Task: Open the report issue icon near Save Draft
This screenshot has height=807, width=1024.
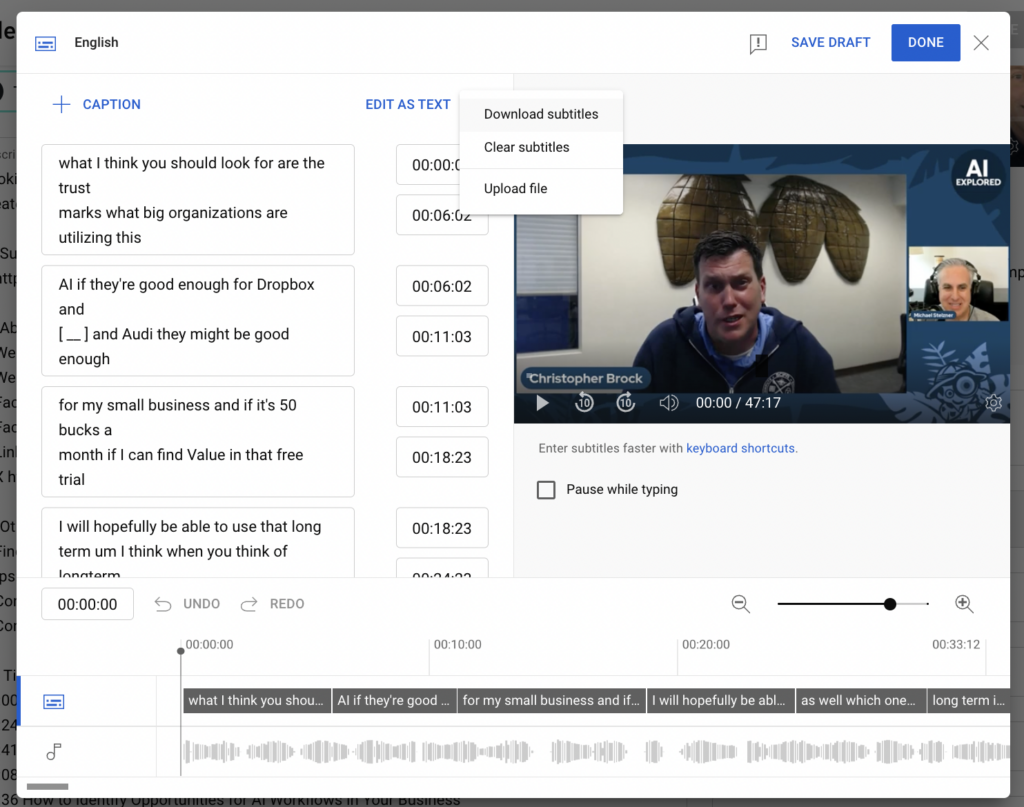Action: pos(757,43)
